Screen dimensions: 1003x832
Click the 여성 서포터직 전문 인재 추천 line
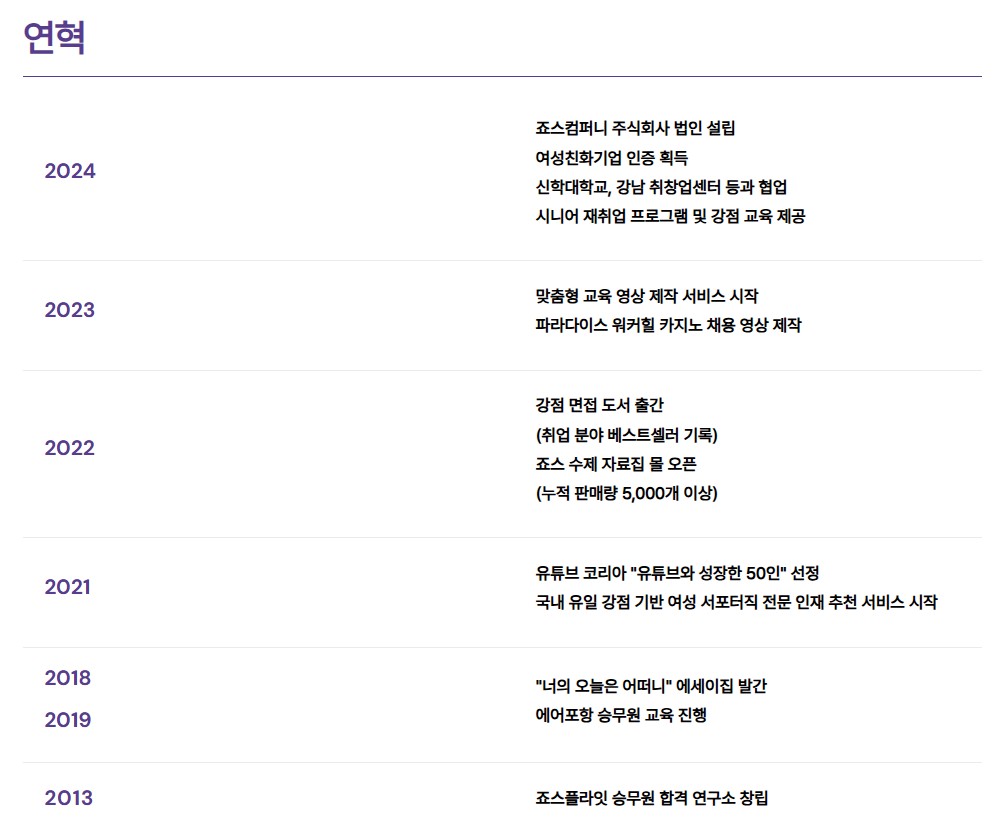pos(736,602)
